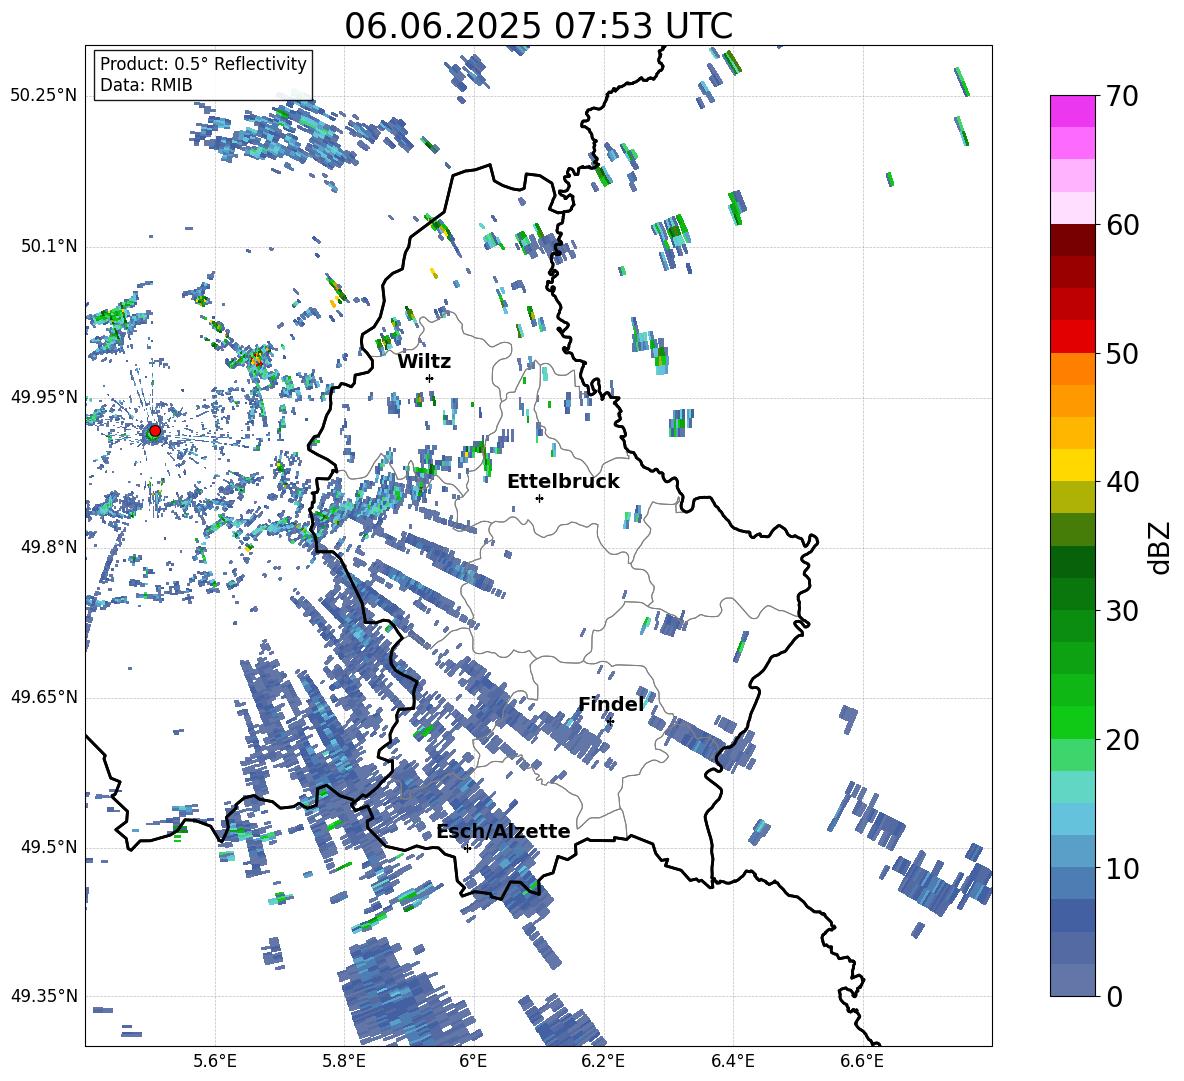Click the dark maroon swatch below 60
The width and height of the screenshot is (1184, 1081).
tap(1072, 239)
